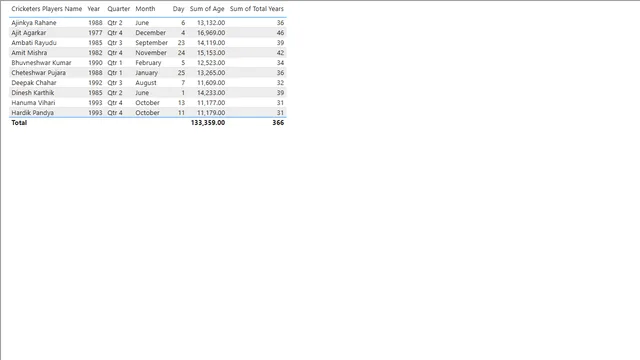Click the 11,609.00 age value
This screenshot has height=360, width=640.
coord(211,83)
